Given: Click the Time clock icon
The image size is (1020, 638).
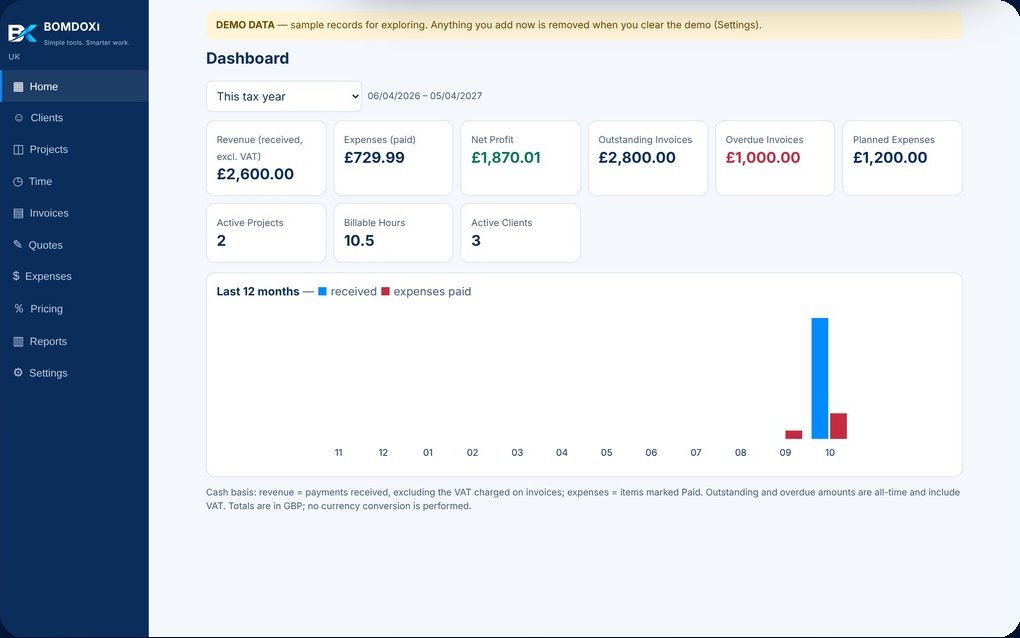Looking at the screenshot, I should pyautogui.click(x=18, y=181).
